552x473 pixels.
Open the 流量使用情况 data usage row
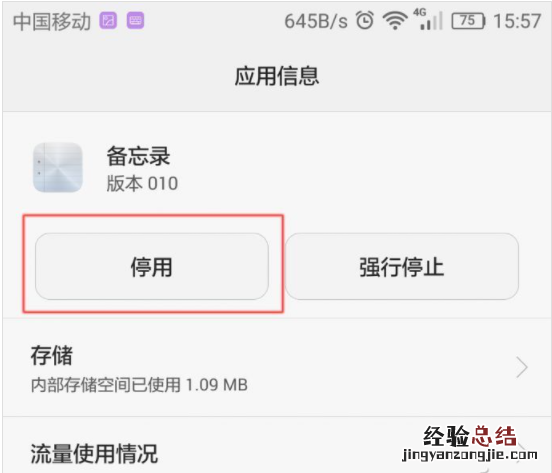coord(276,446)
